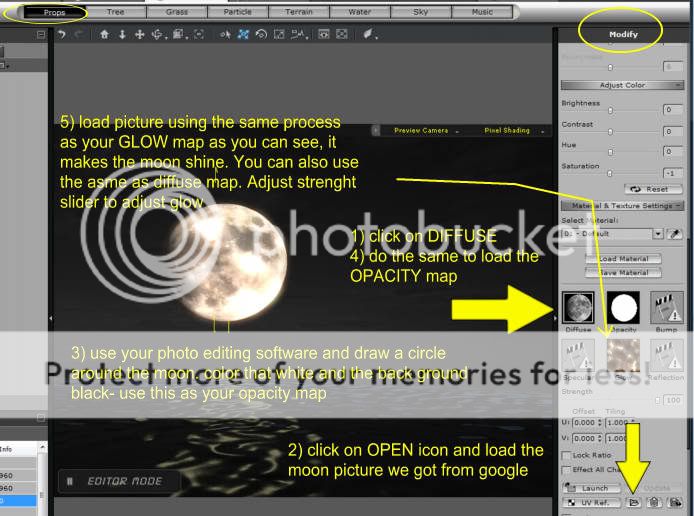This screenshot has height=516, width=694.
Task: Select the Bump map thumbnail
Action: [667, 308]
